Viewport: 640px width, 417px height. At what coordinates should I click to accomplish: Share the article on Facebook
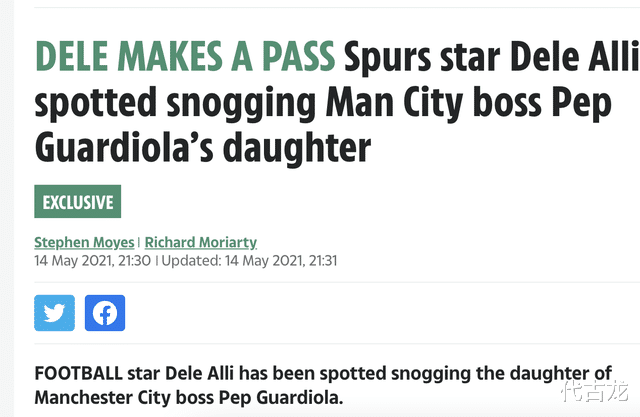105,313
